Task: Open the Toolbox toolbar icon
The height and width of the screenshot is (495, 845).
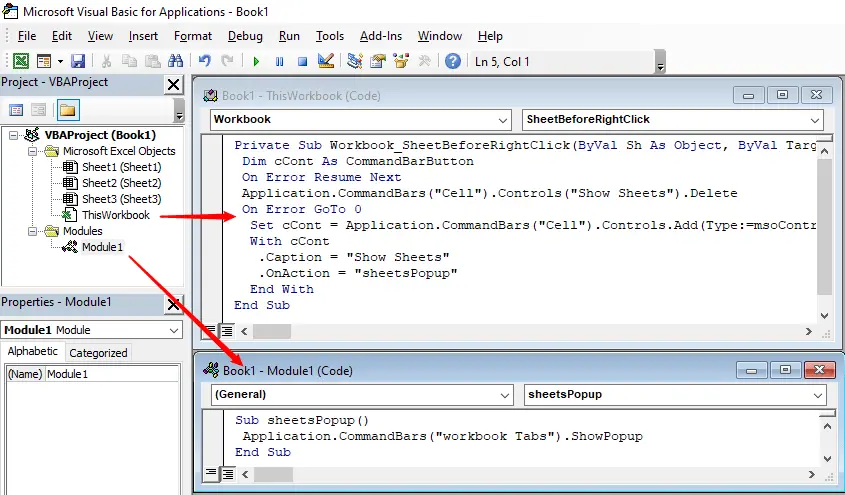Action: point(424,61)
